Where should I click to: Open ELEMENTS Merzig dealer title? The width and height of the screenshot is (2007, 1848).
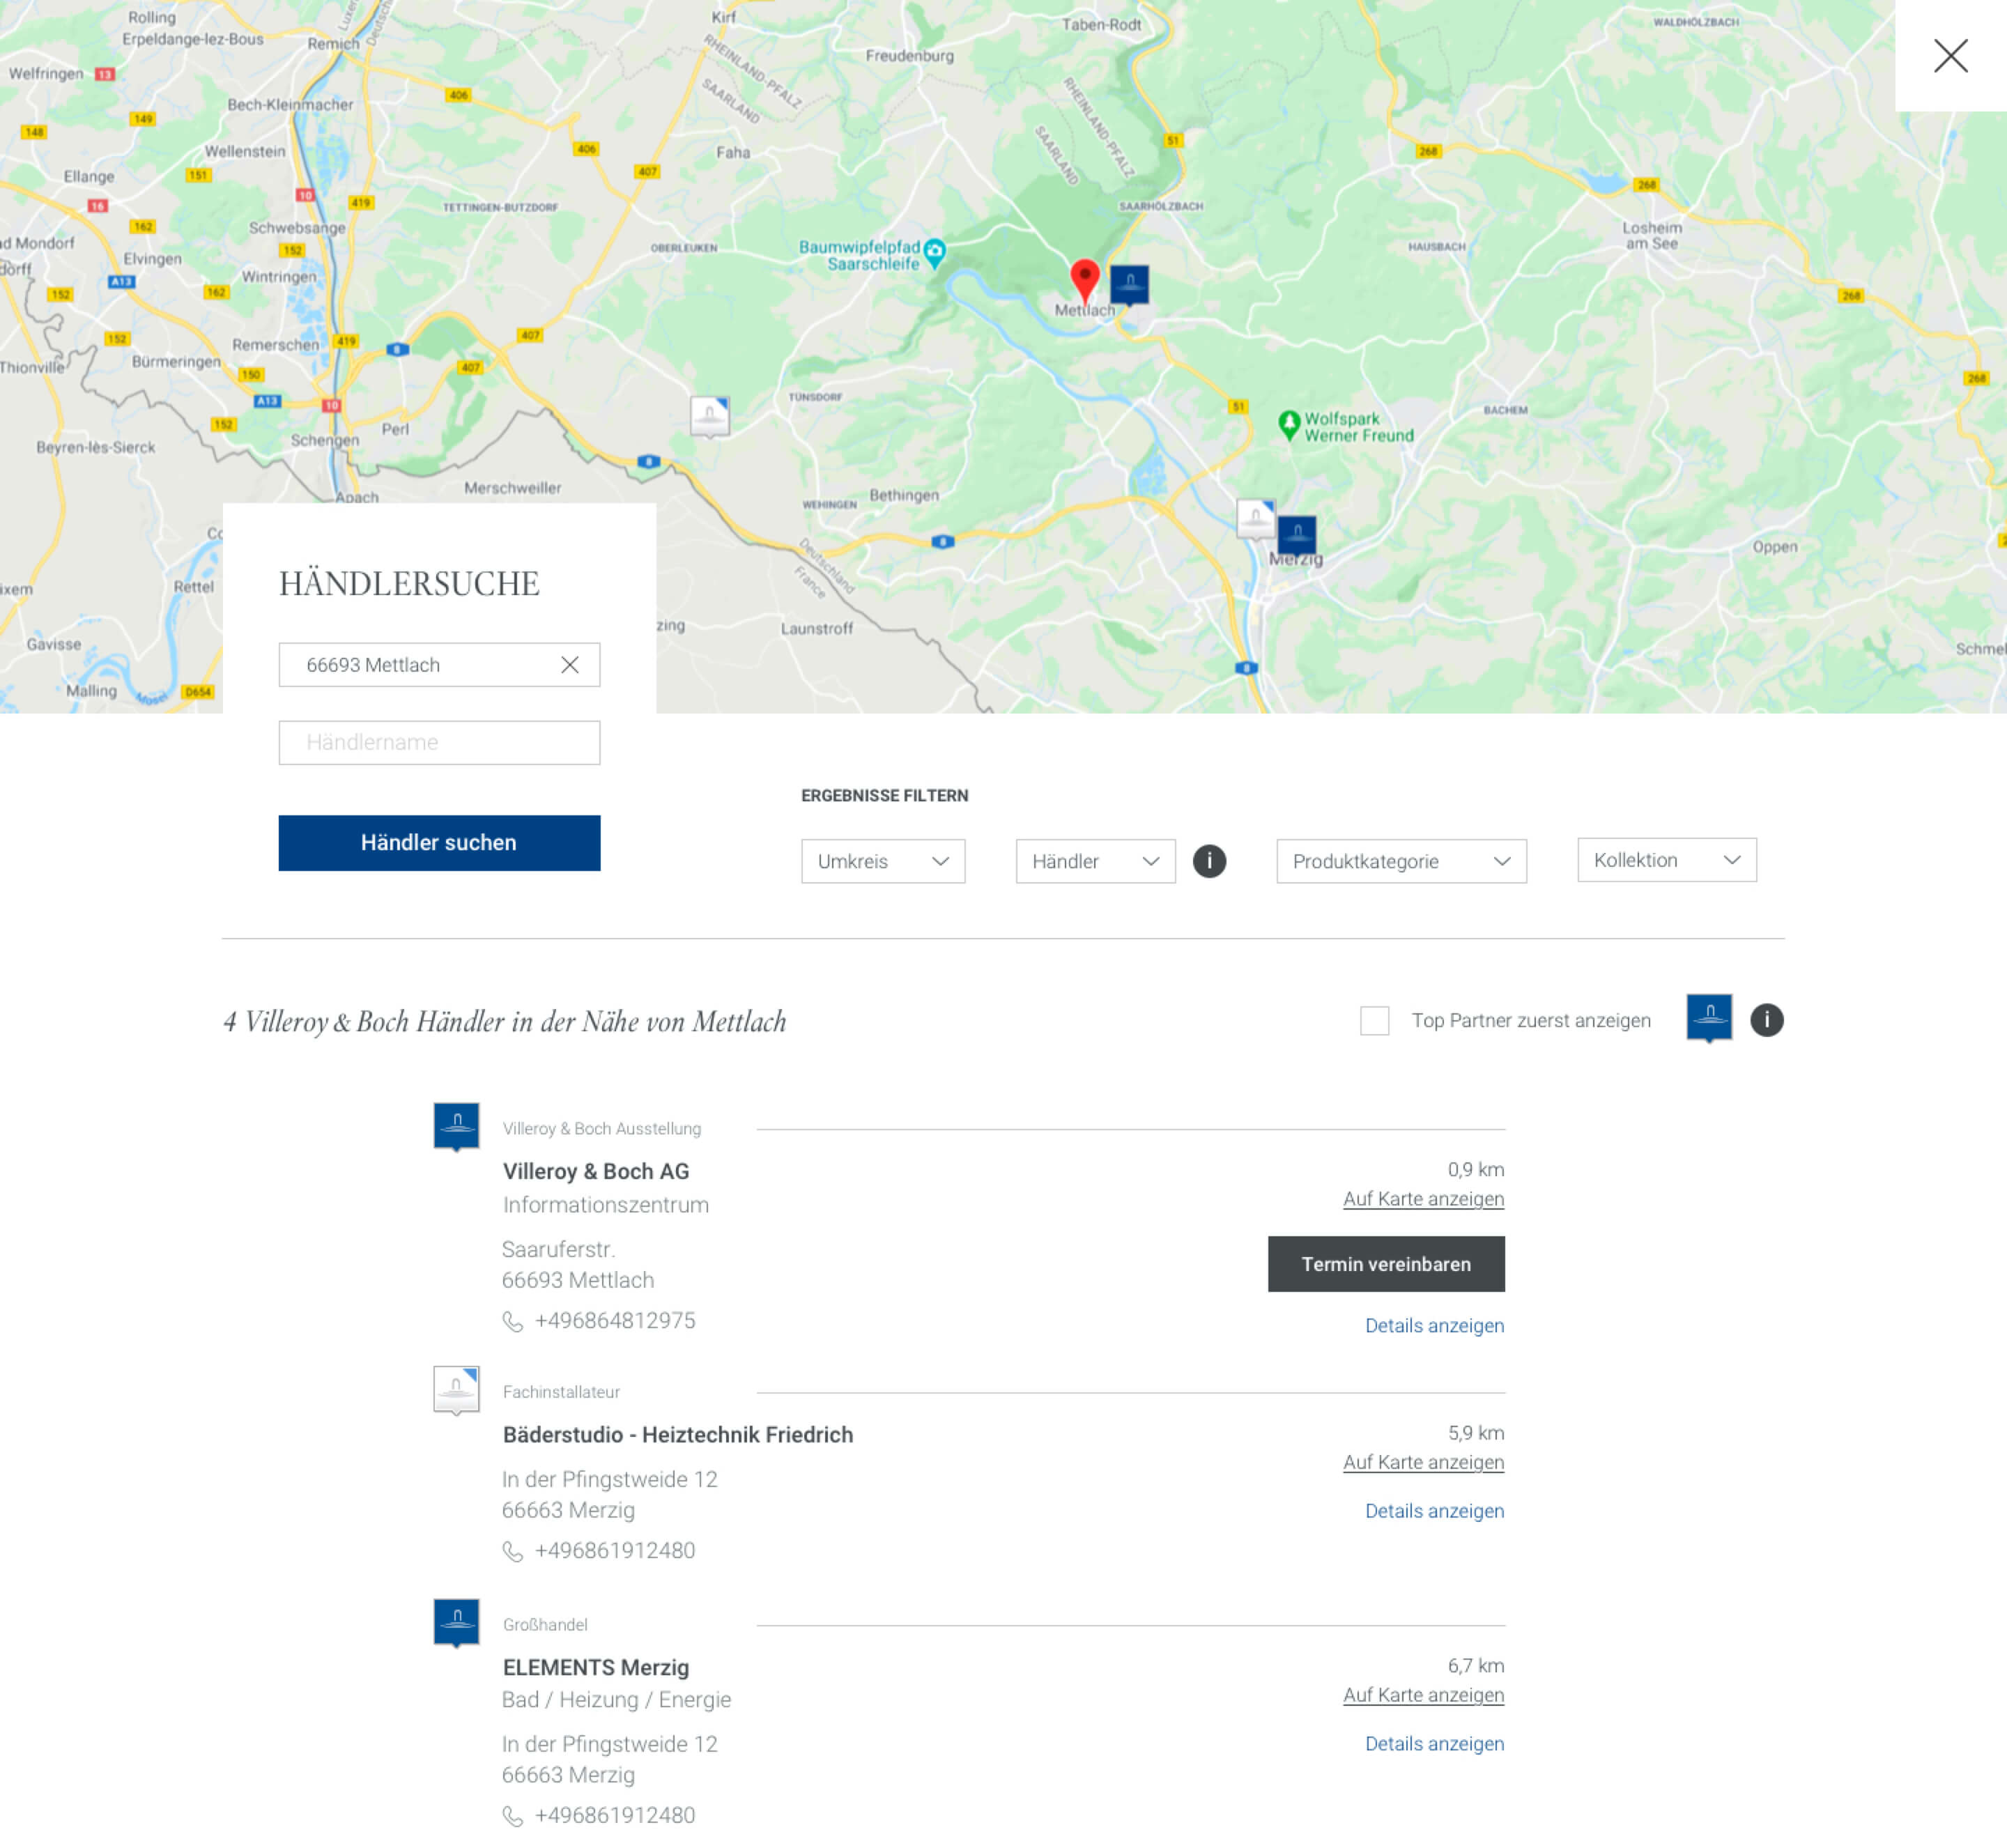[596, 1668]
